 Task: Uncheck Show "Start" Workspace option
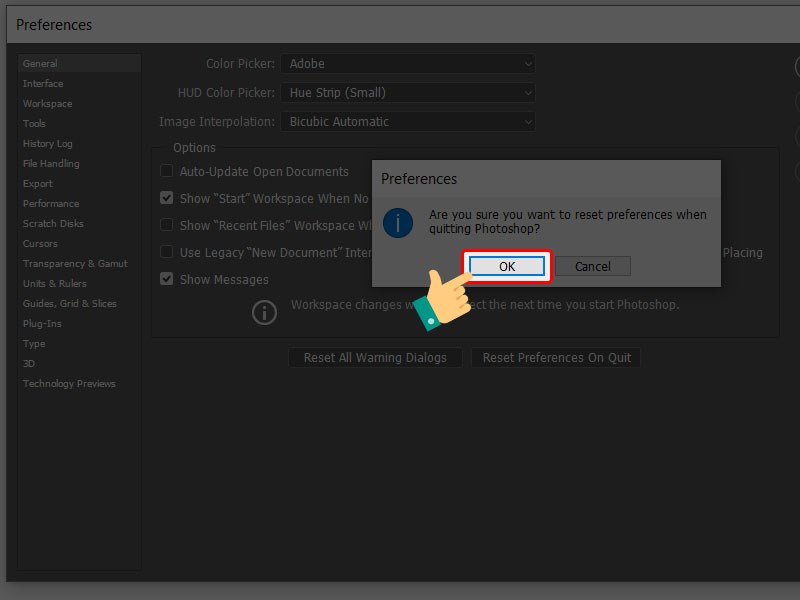tap(167, 199)
